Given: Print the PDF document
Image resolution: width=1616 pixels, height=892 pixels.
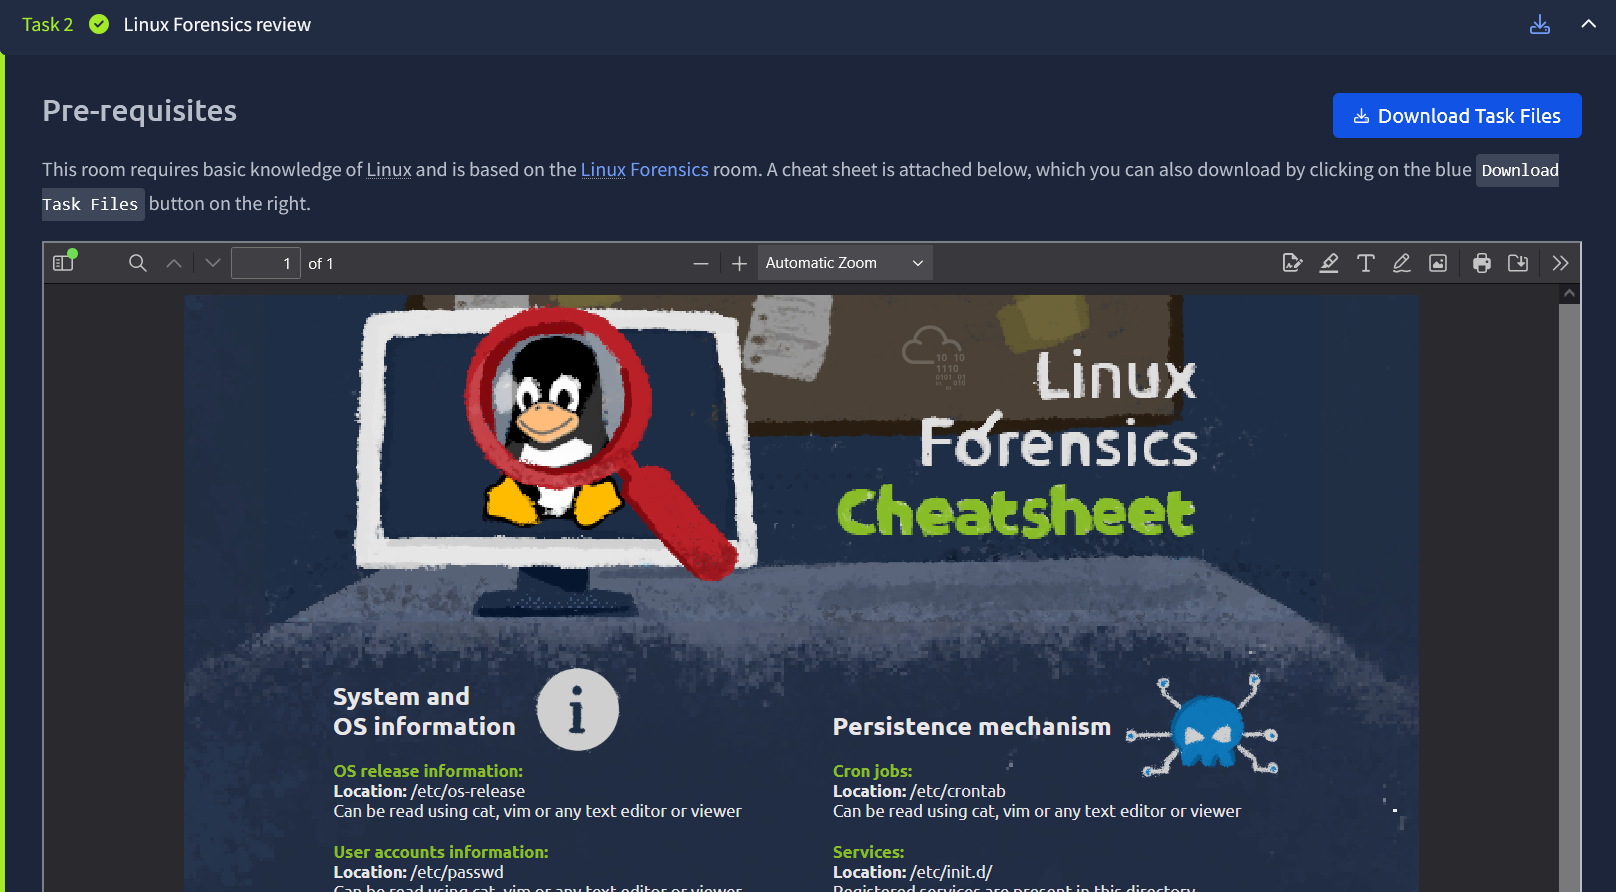Looking at the screenshot, I should [1482, 263].
